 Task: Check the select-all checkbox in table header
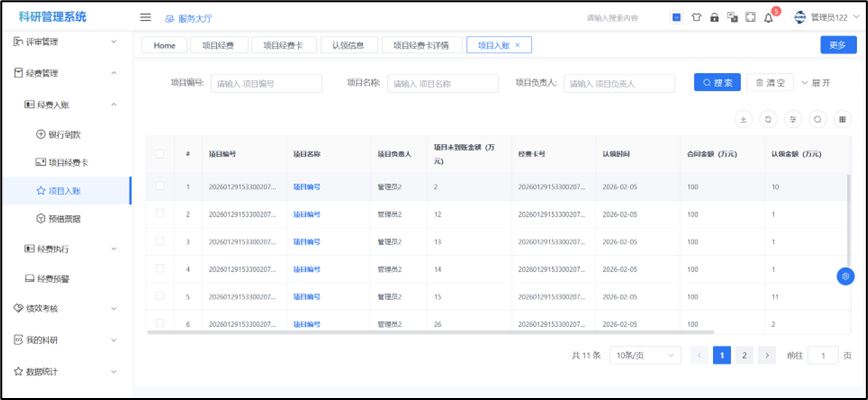(x=160, y=154)
